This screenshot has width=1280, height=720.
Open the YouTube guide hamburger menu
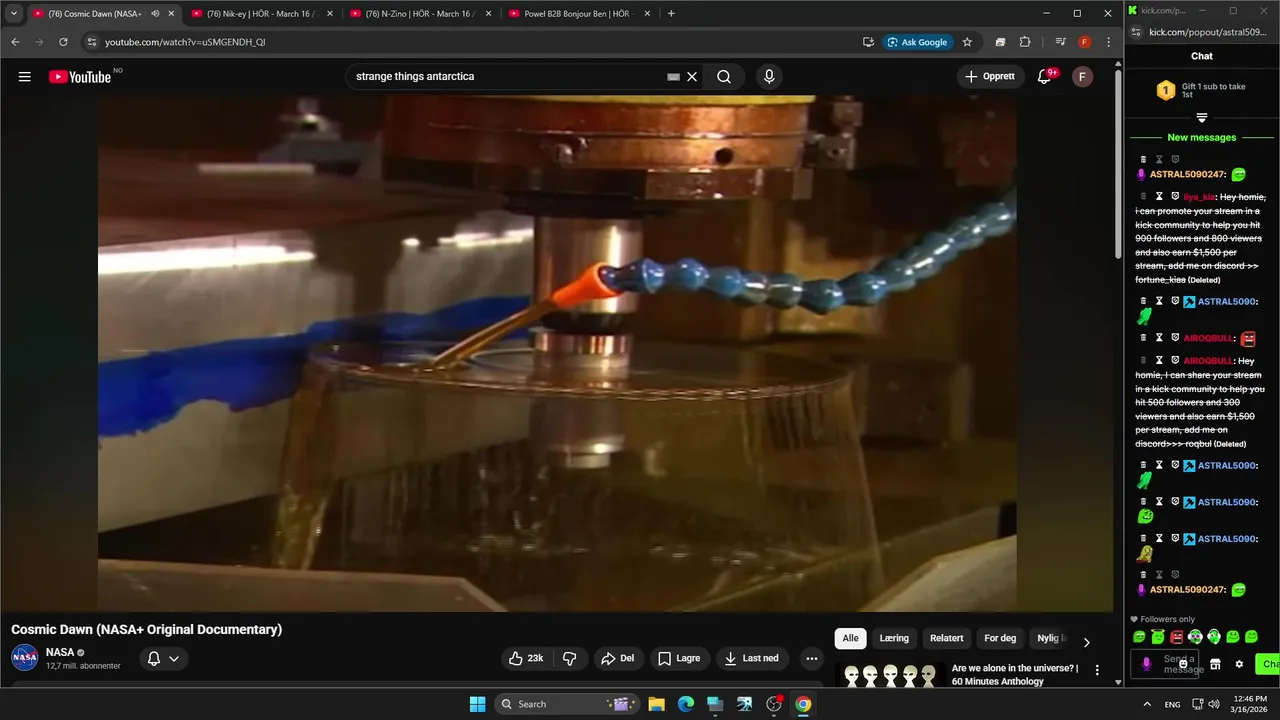pos(25,77)
